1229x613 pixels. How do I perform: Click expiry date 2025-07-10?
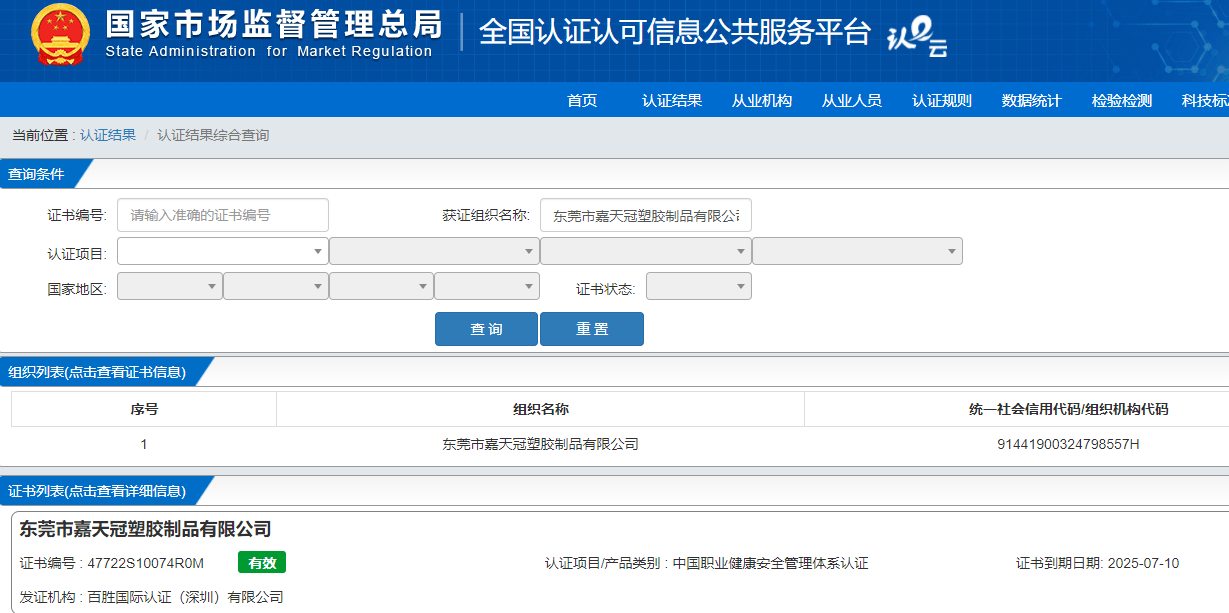point(1143,563)
